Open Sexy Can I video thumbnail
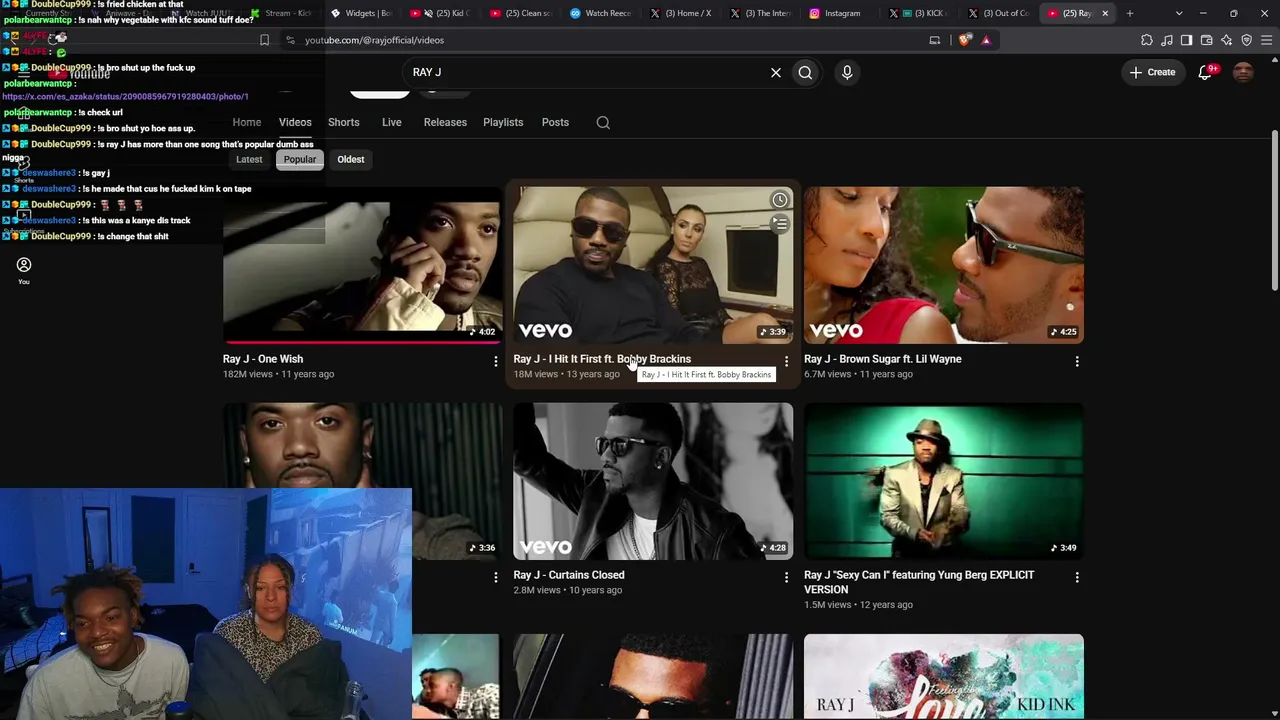This screenshot has width=1280, height=720. coord(943,480)
